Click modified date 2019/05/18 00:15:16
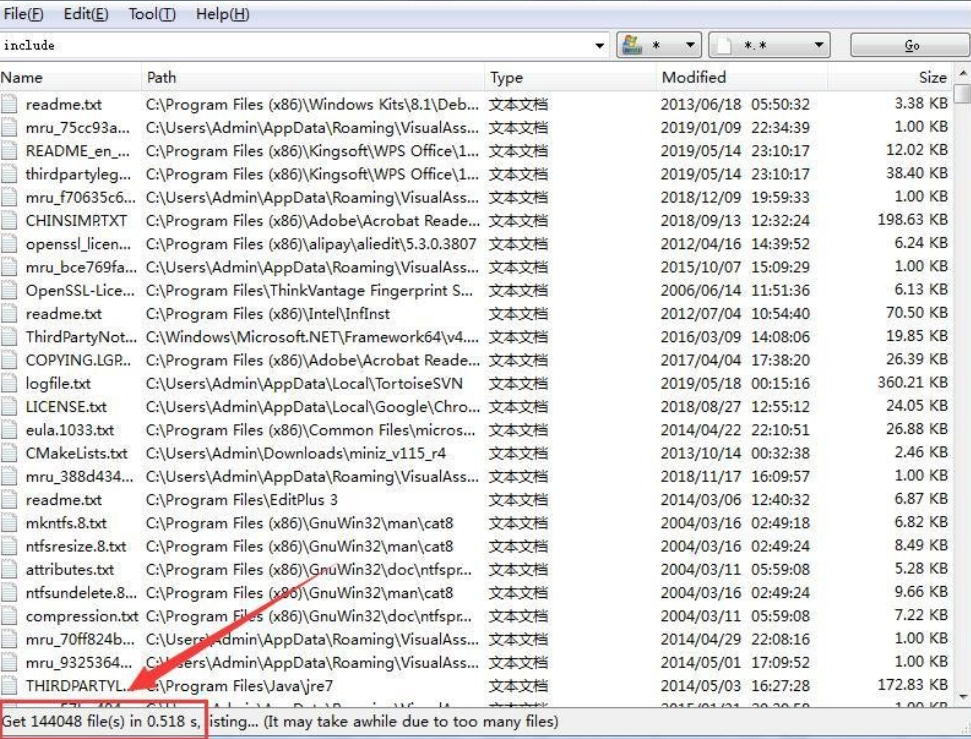 (x=735, y=383)
